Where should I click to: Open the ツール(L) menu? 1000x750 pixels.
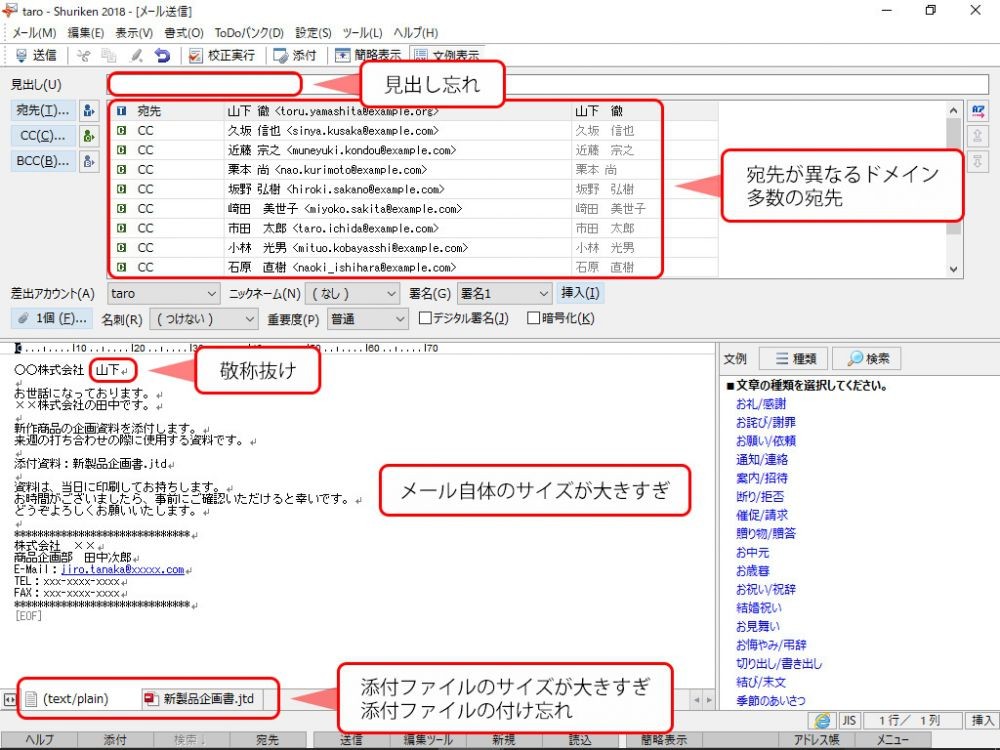coord(362,33)
